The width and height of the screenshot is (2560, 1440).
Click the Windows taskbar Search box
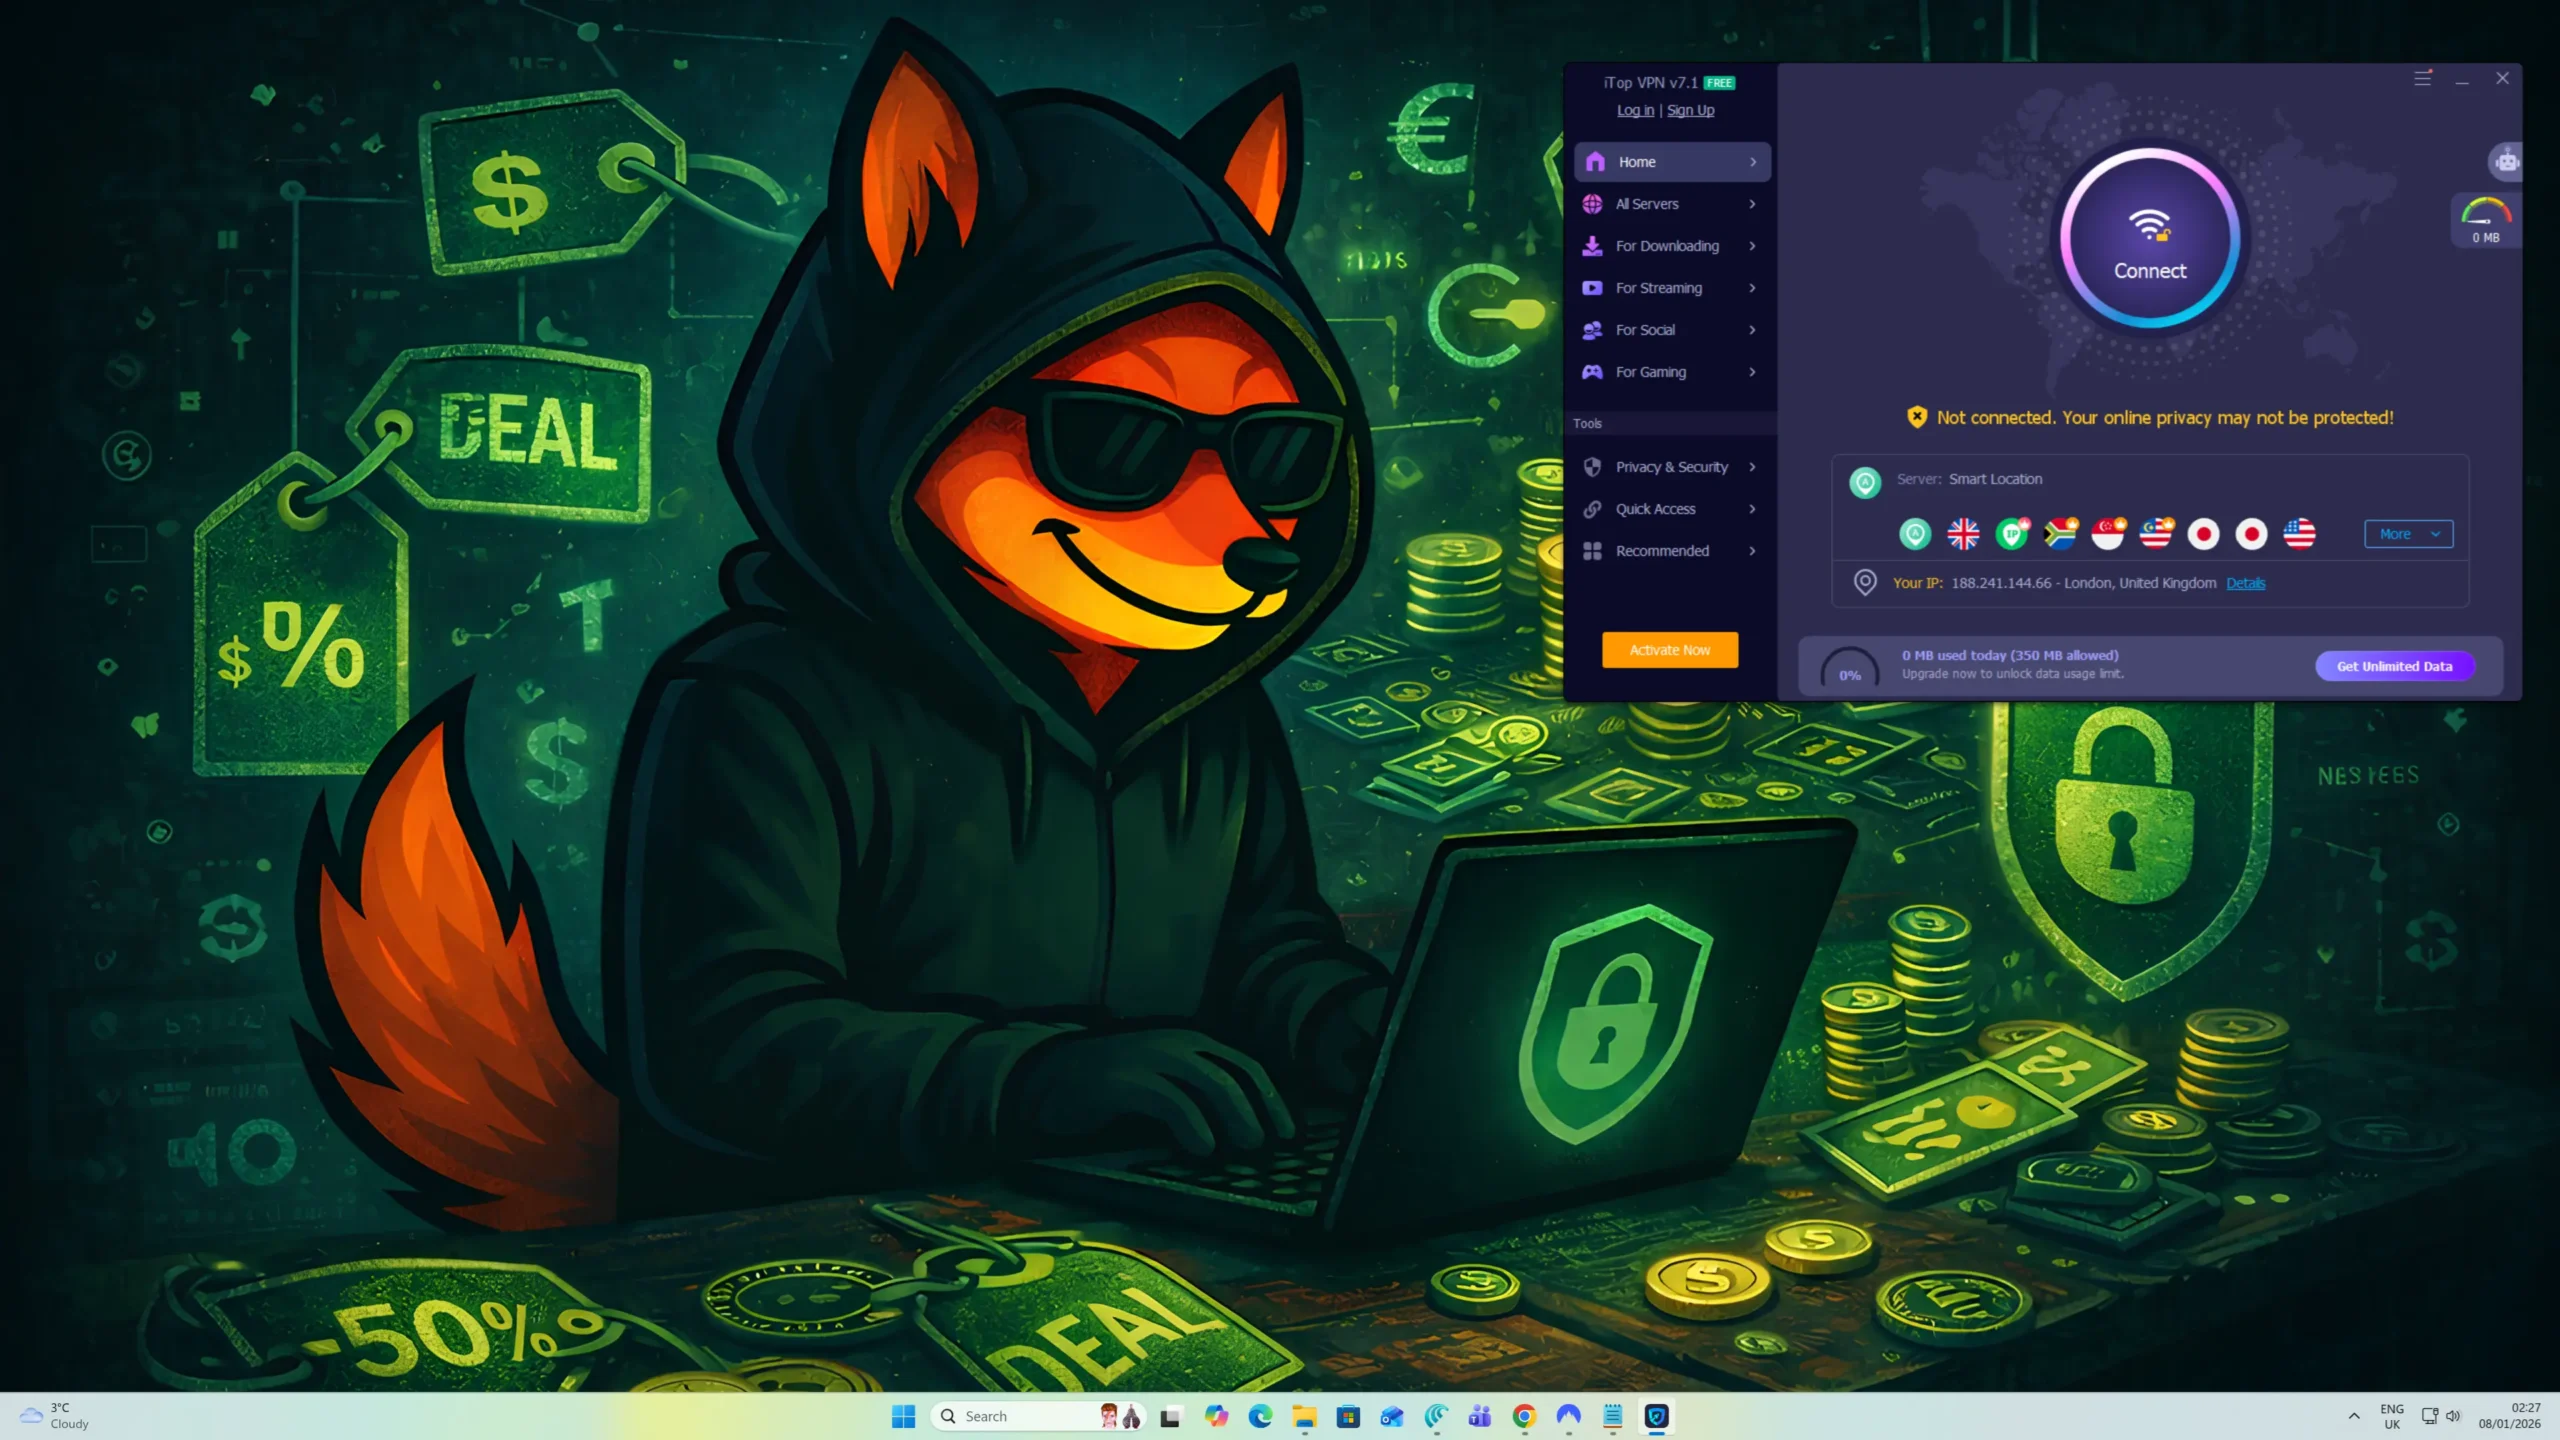point(1020,1416)
